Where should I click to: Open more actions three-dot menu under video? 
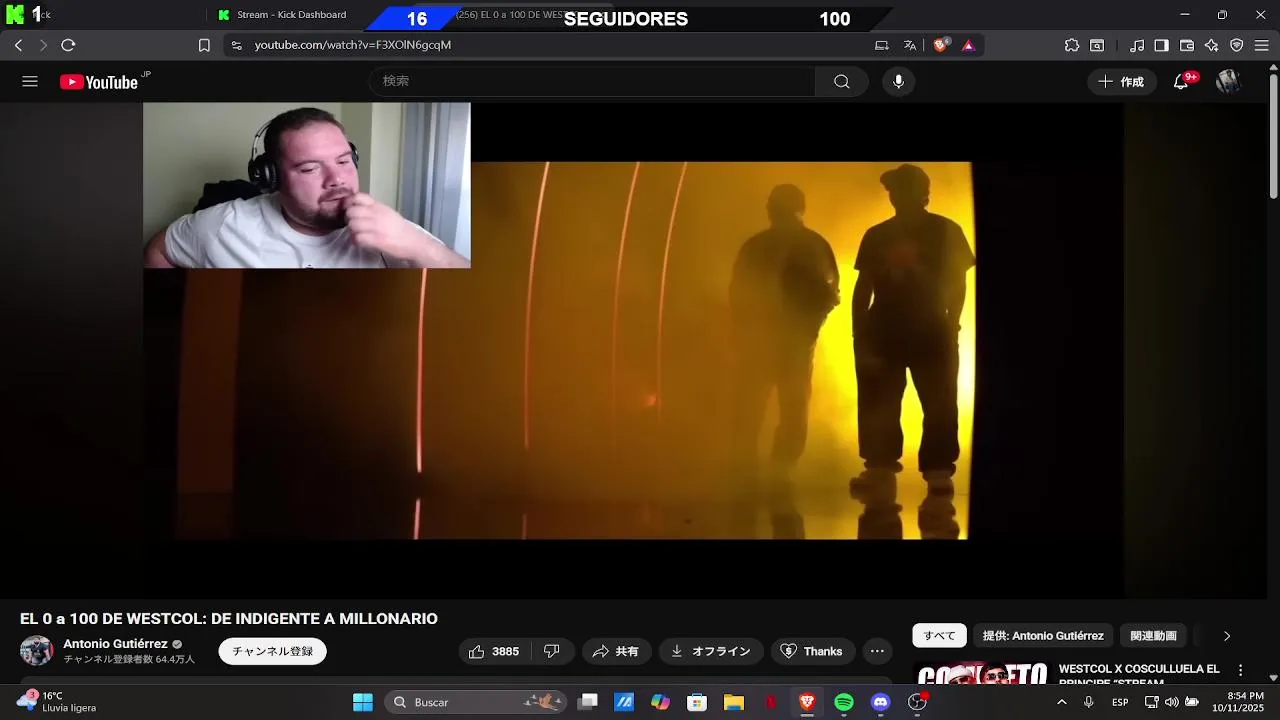pyautogui.click(x=877, y=651)
